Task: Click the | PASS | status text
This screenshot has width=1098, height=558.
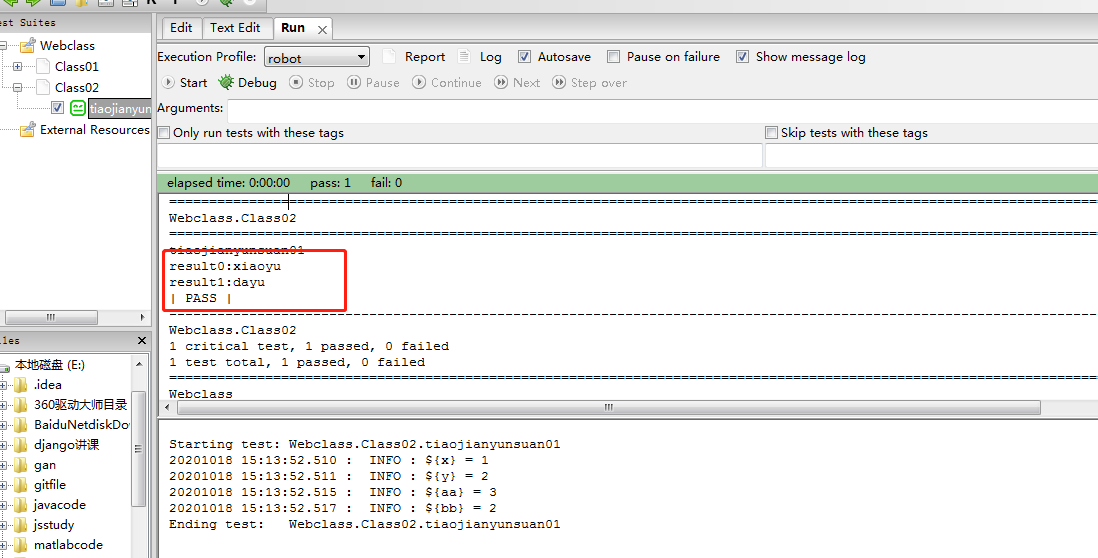Action: coord(200,298)
